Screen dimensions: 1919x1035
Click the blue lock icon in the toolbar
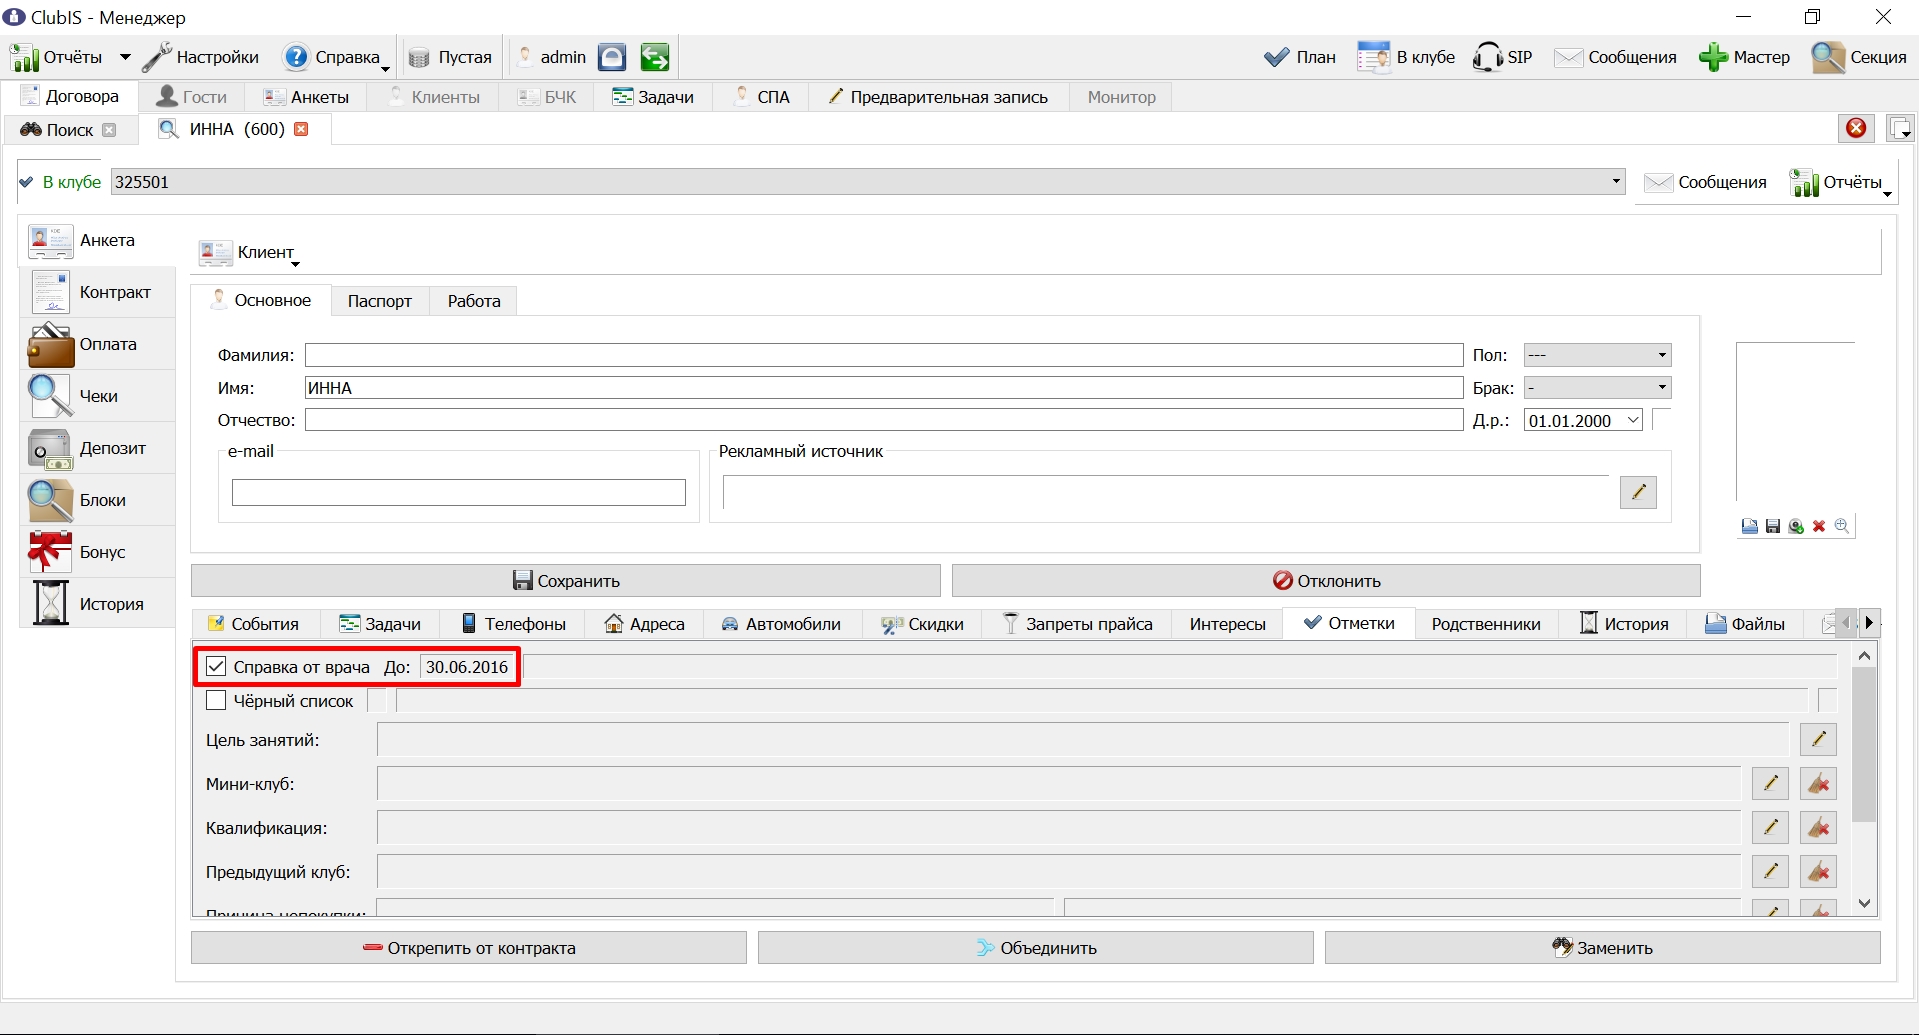coord(612,57)
